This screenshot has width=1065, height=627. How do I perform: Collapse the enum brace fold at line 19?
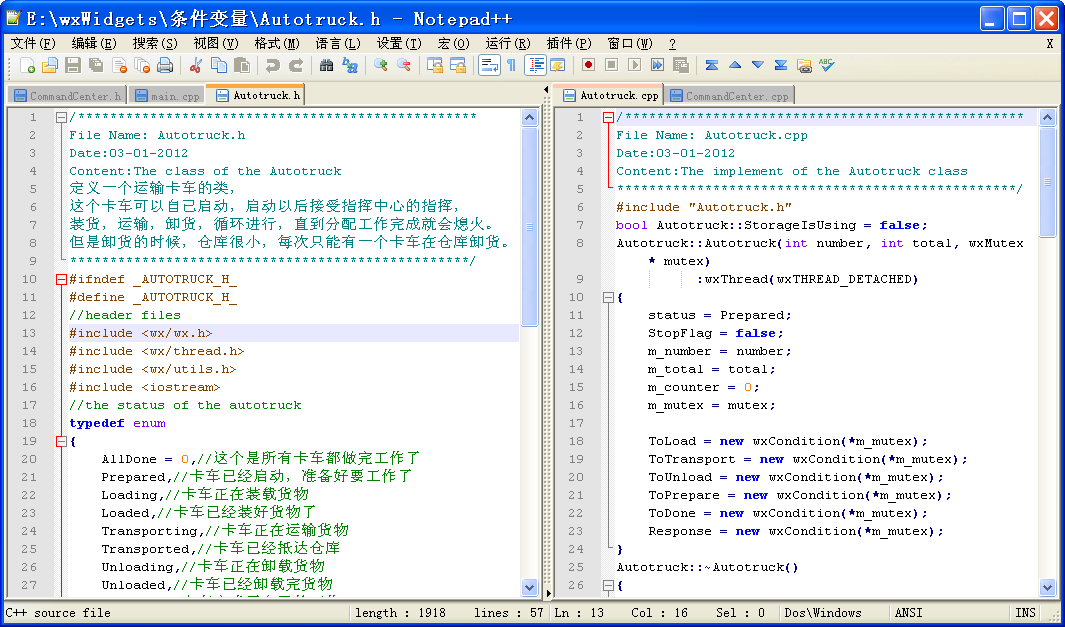[61, 442]
